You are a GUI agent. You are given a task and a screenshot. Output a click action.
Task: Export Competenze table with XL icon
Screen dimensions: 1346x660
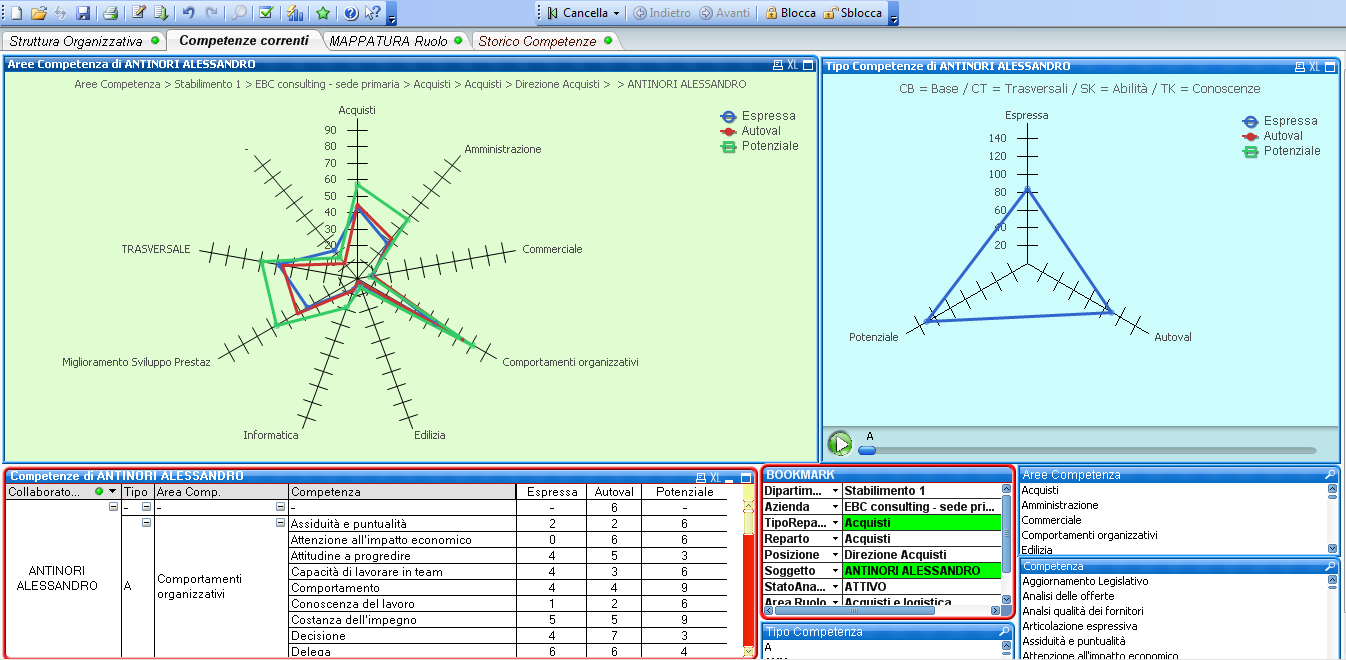point(715,478)
